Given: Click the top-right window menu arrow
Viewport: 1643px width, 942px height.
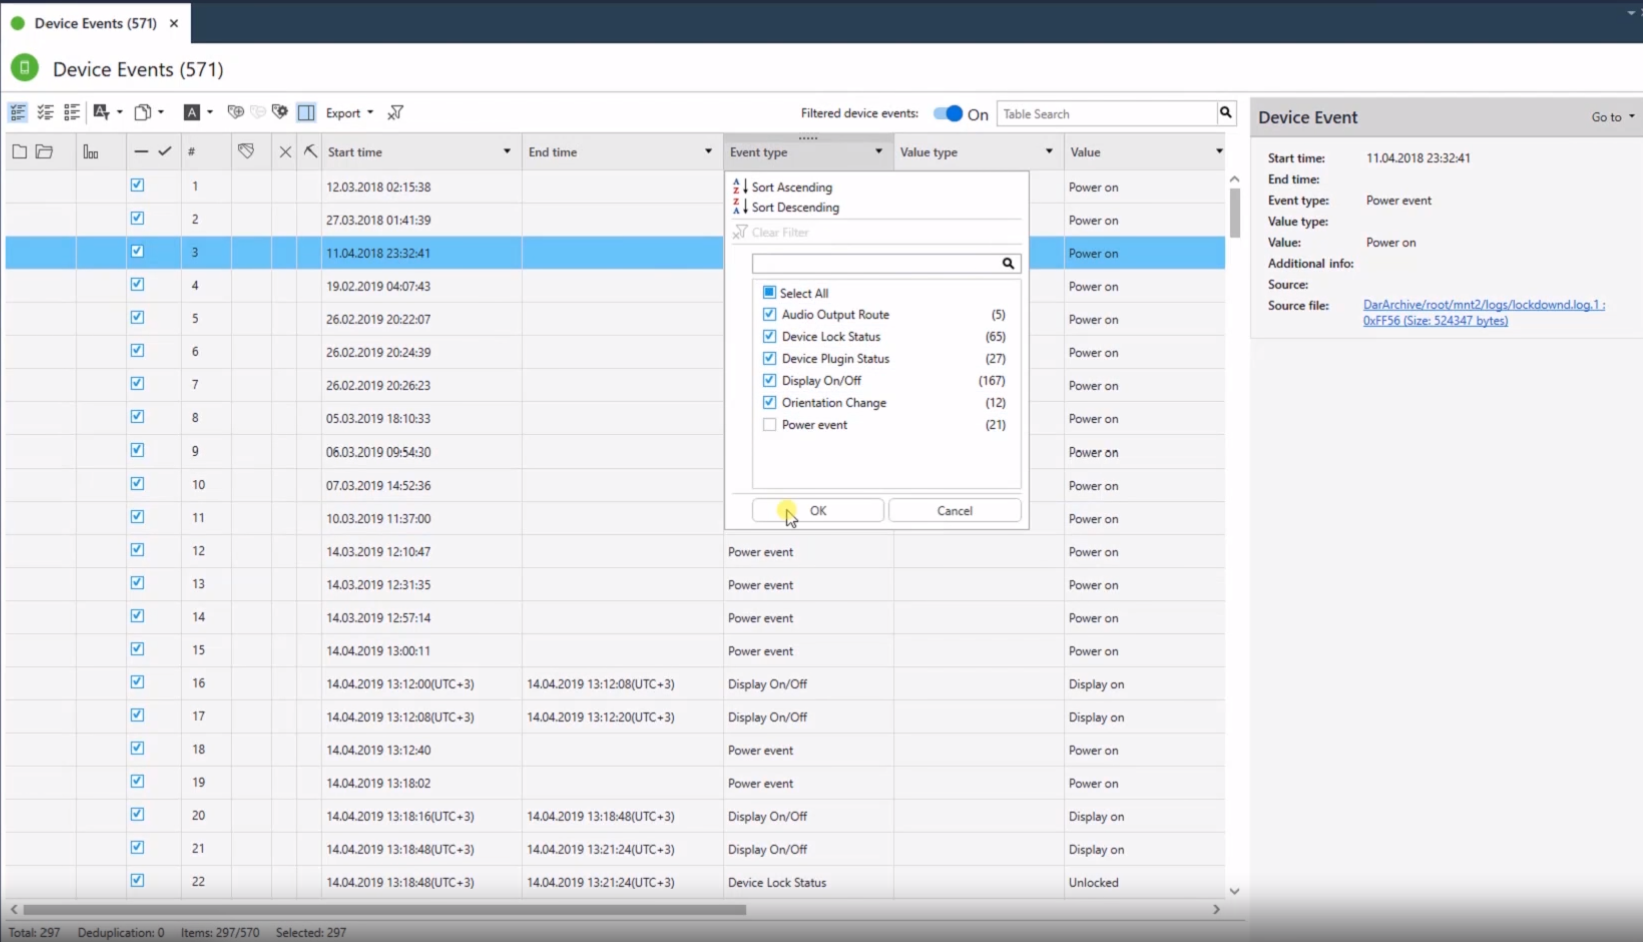Looking at the screenshot, I should (1632, 12).
